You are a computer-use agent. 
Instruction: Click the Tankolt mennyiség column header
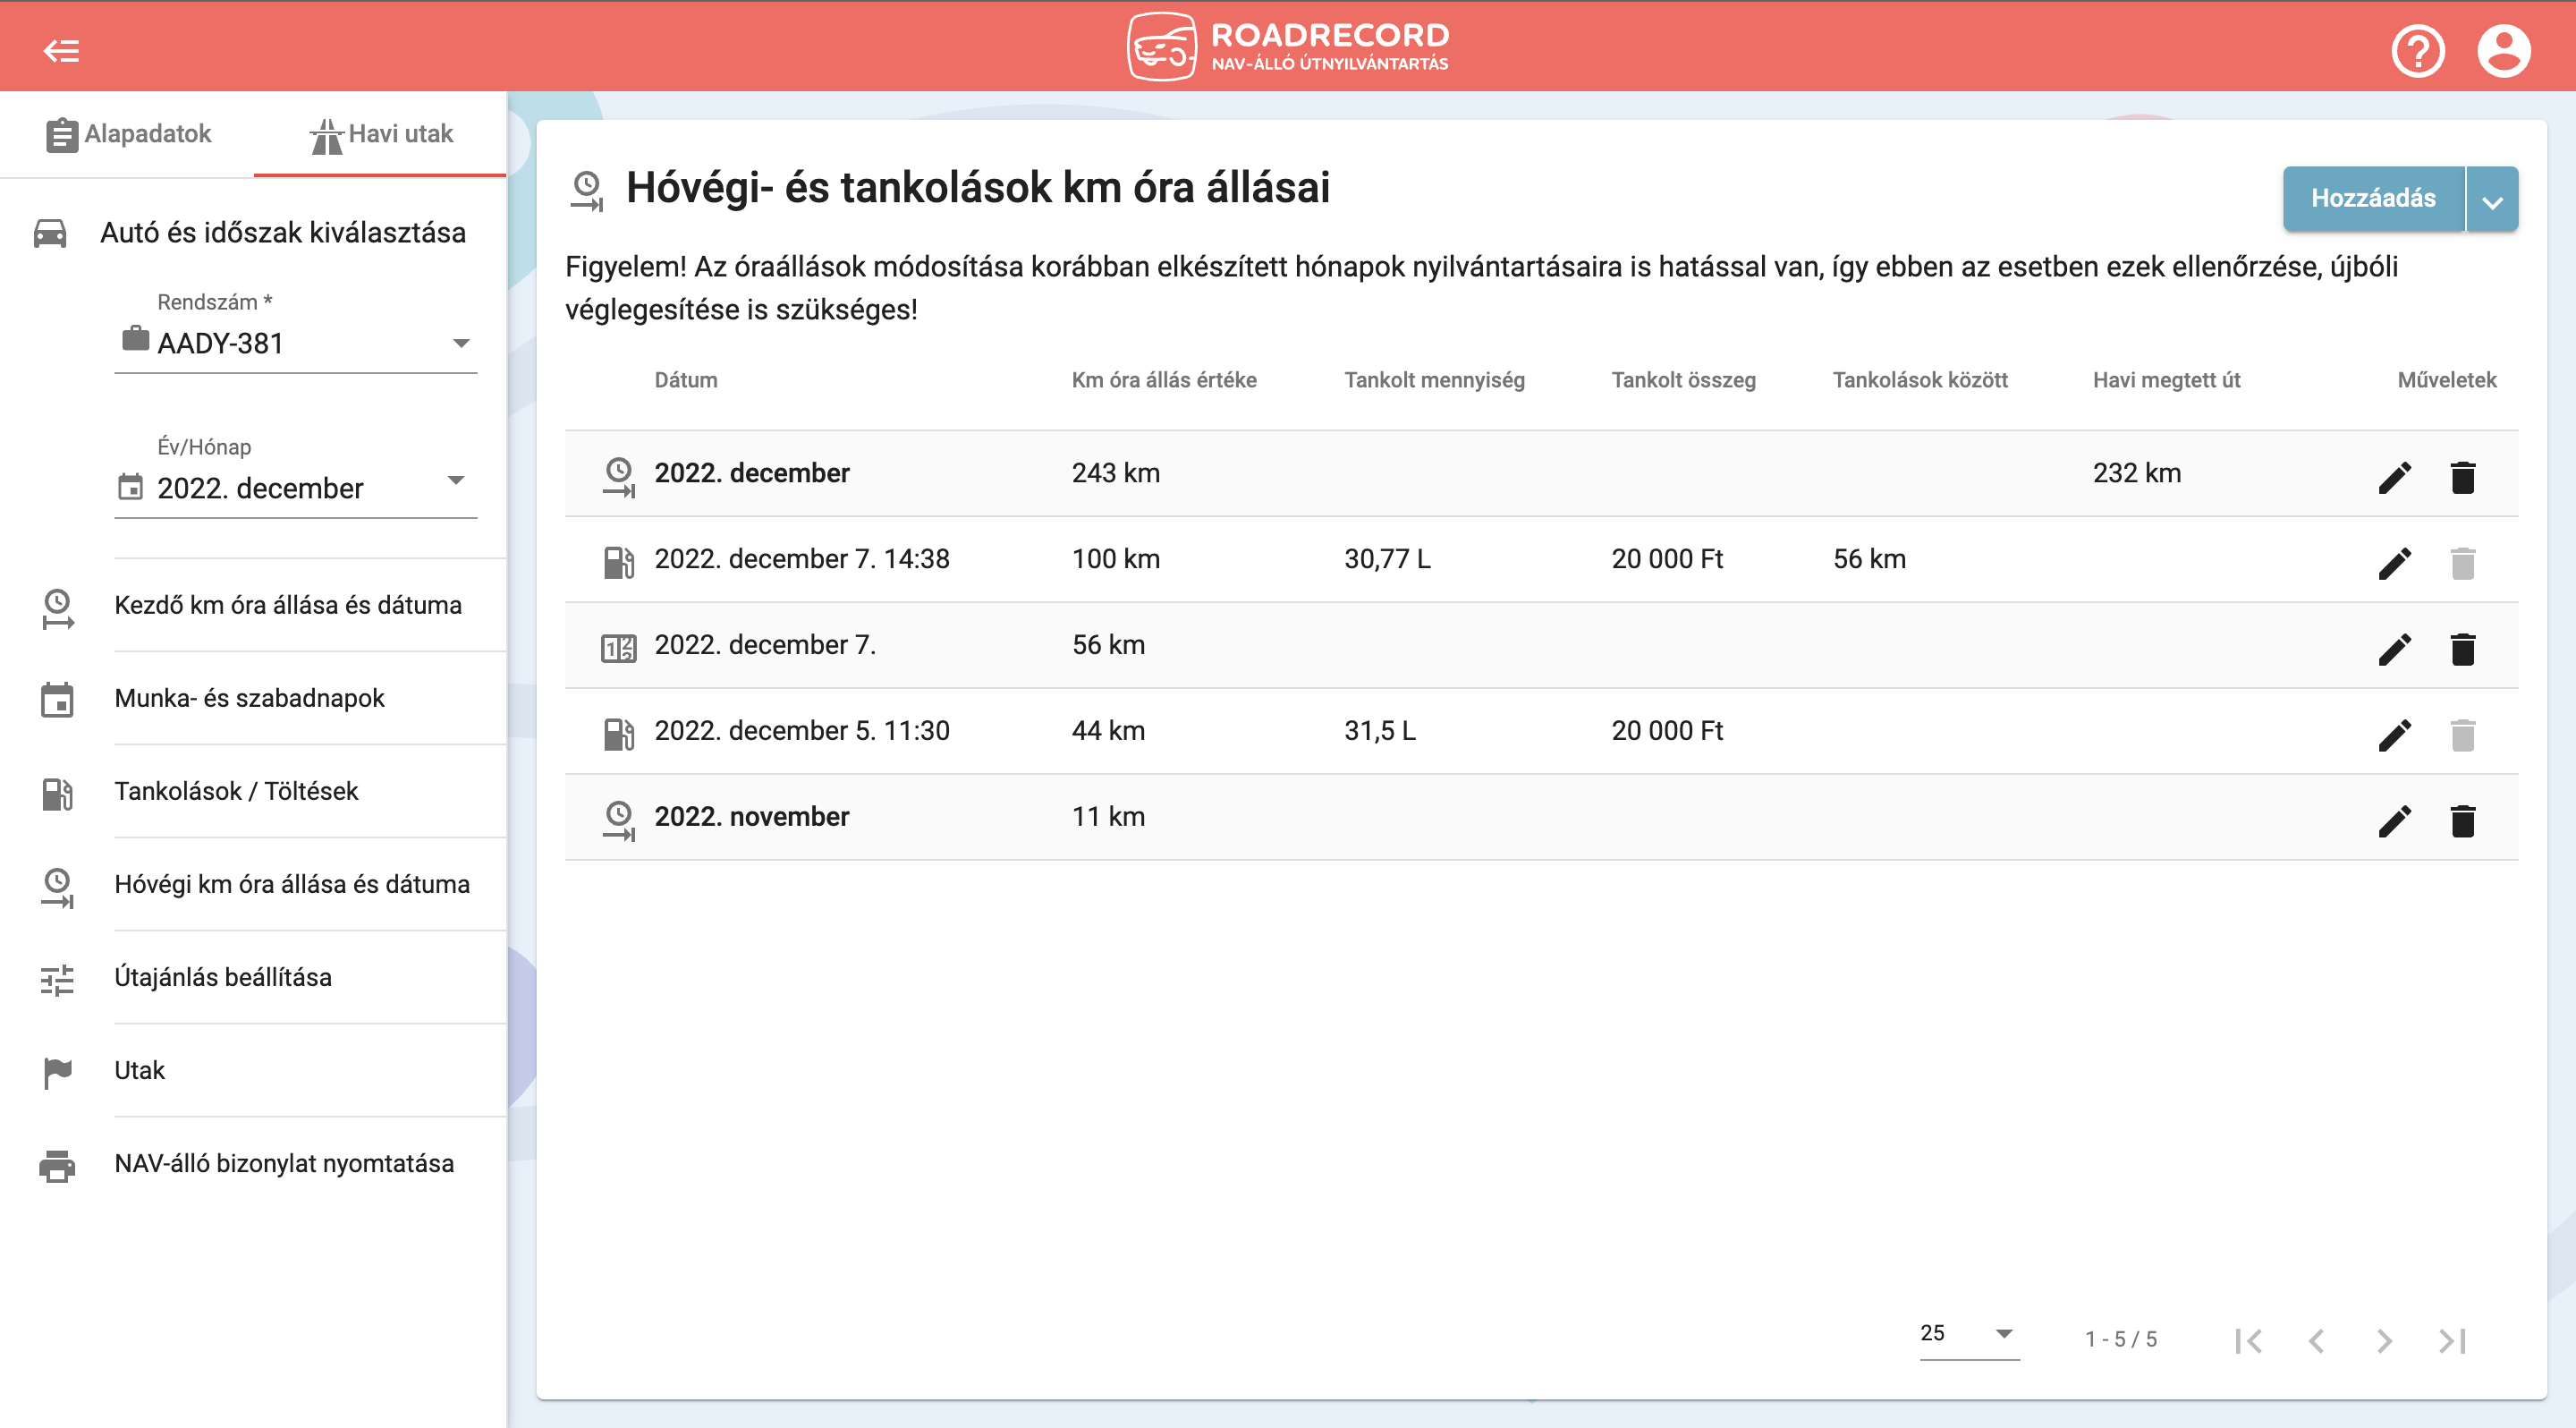click(1434, 380)
